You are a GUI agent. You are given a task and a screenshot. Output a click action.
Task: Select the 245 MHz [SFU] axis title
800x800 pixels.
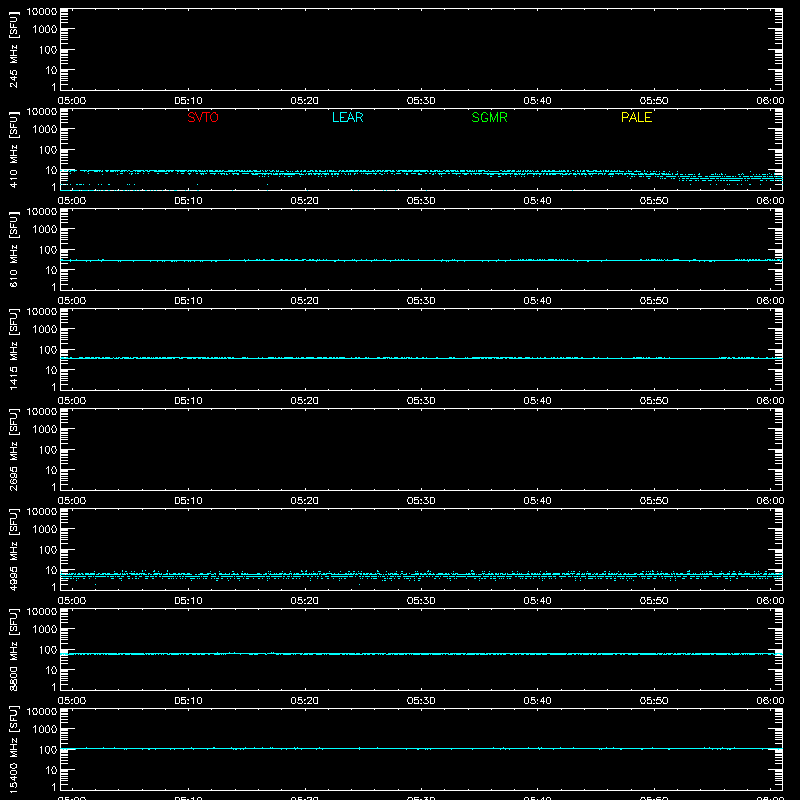click(x=13, y=49)
